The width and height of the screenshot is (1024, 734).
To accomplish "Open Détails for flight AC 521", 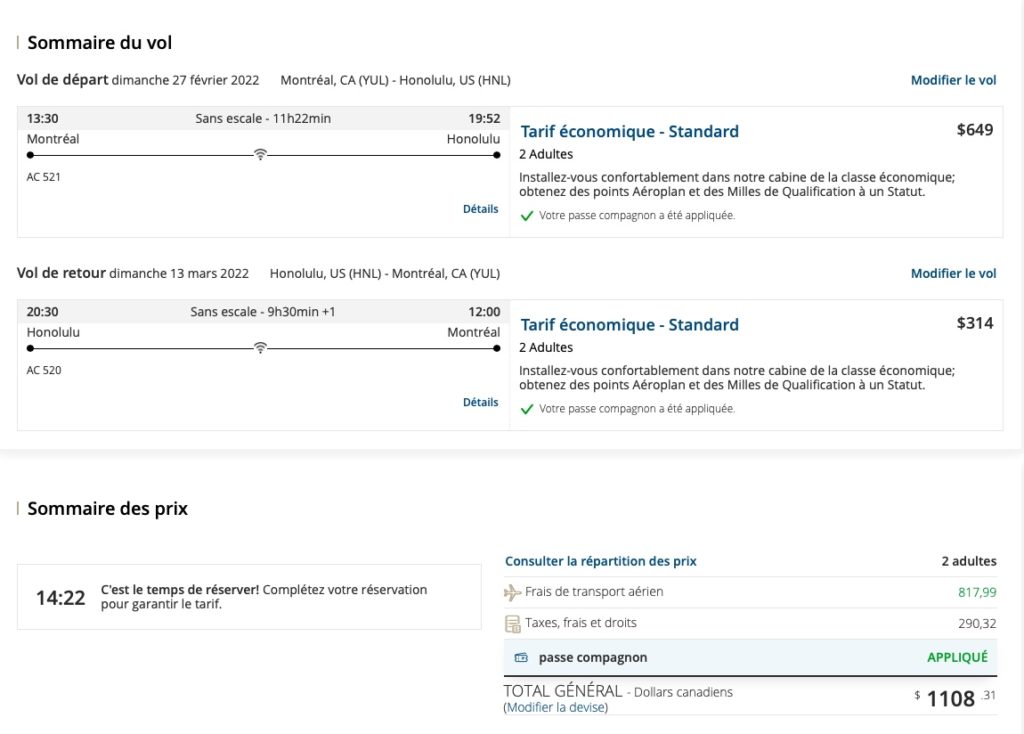I will click(480, 209).
